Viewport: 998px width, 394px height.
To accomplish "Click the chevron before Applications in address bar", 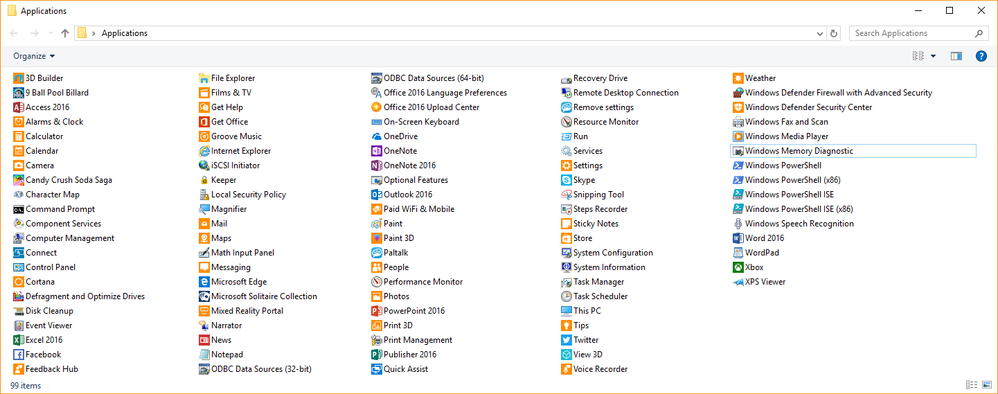I will pyautogui.click(x=94, y=33).
